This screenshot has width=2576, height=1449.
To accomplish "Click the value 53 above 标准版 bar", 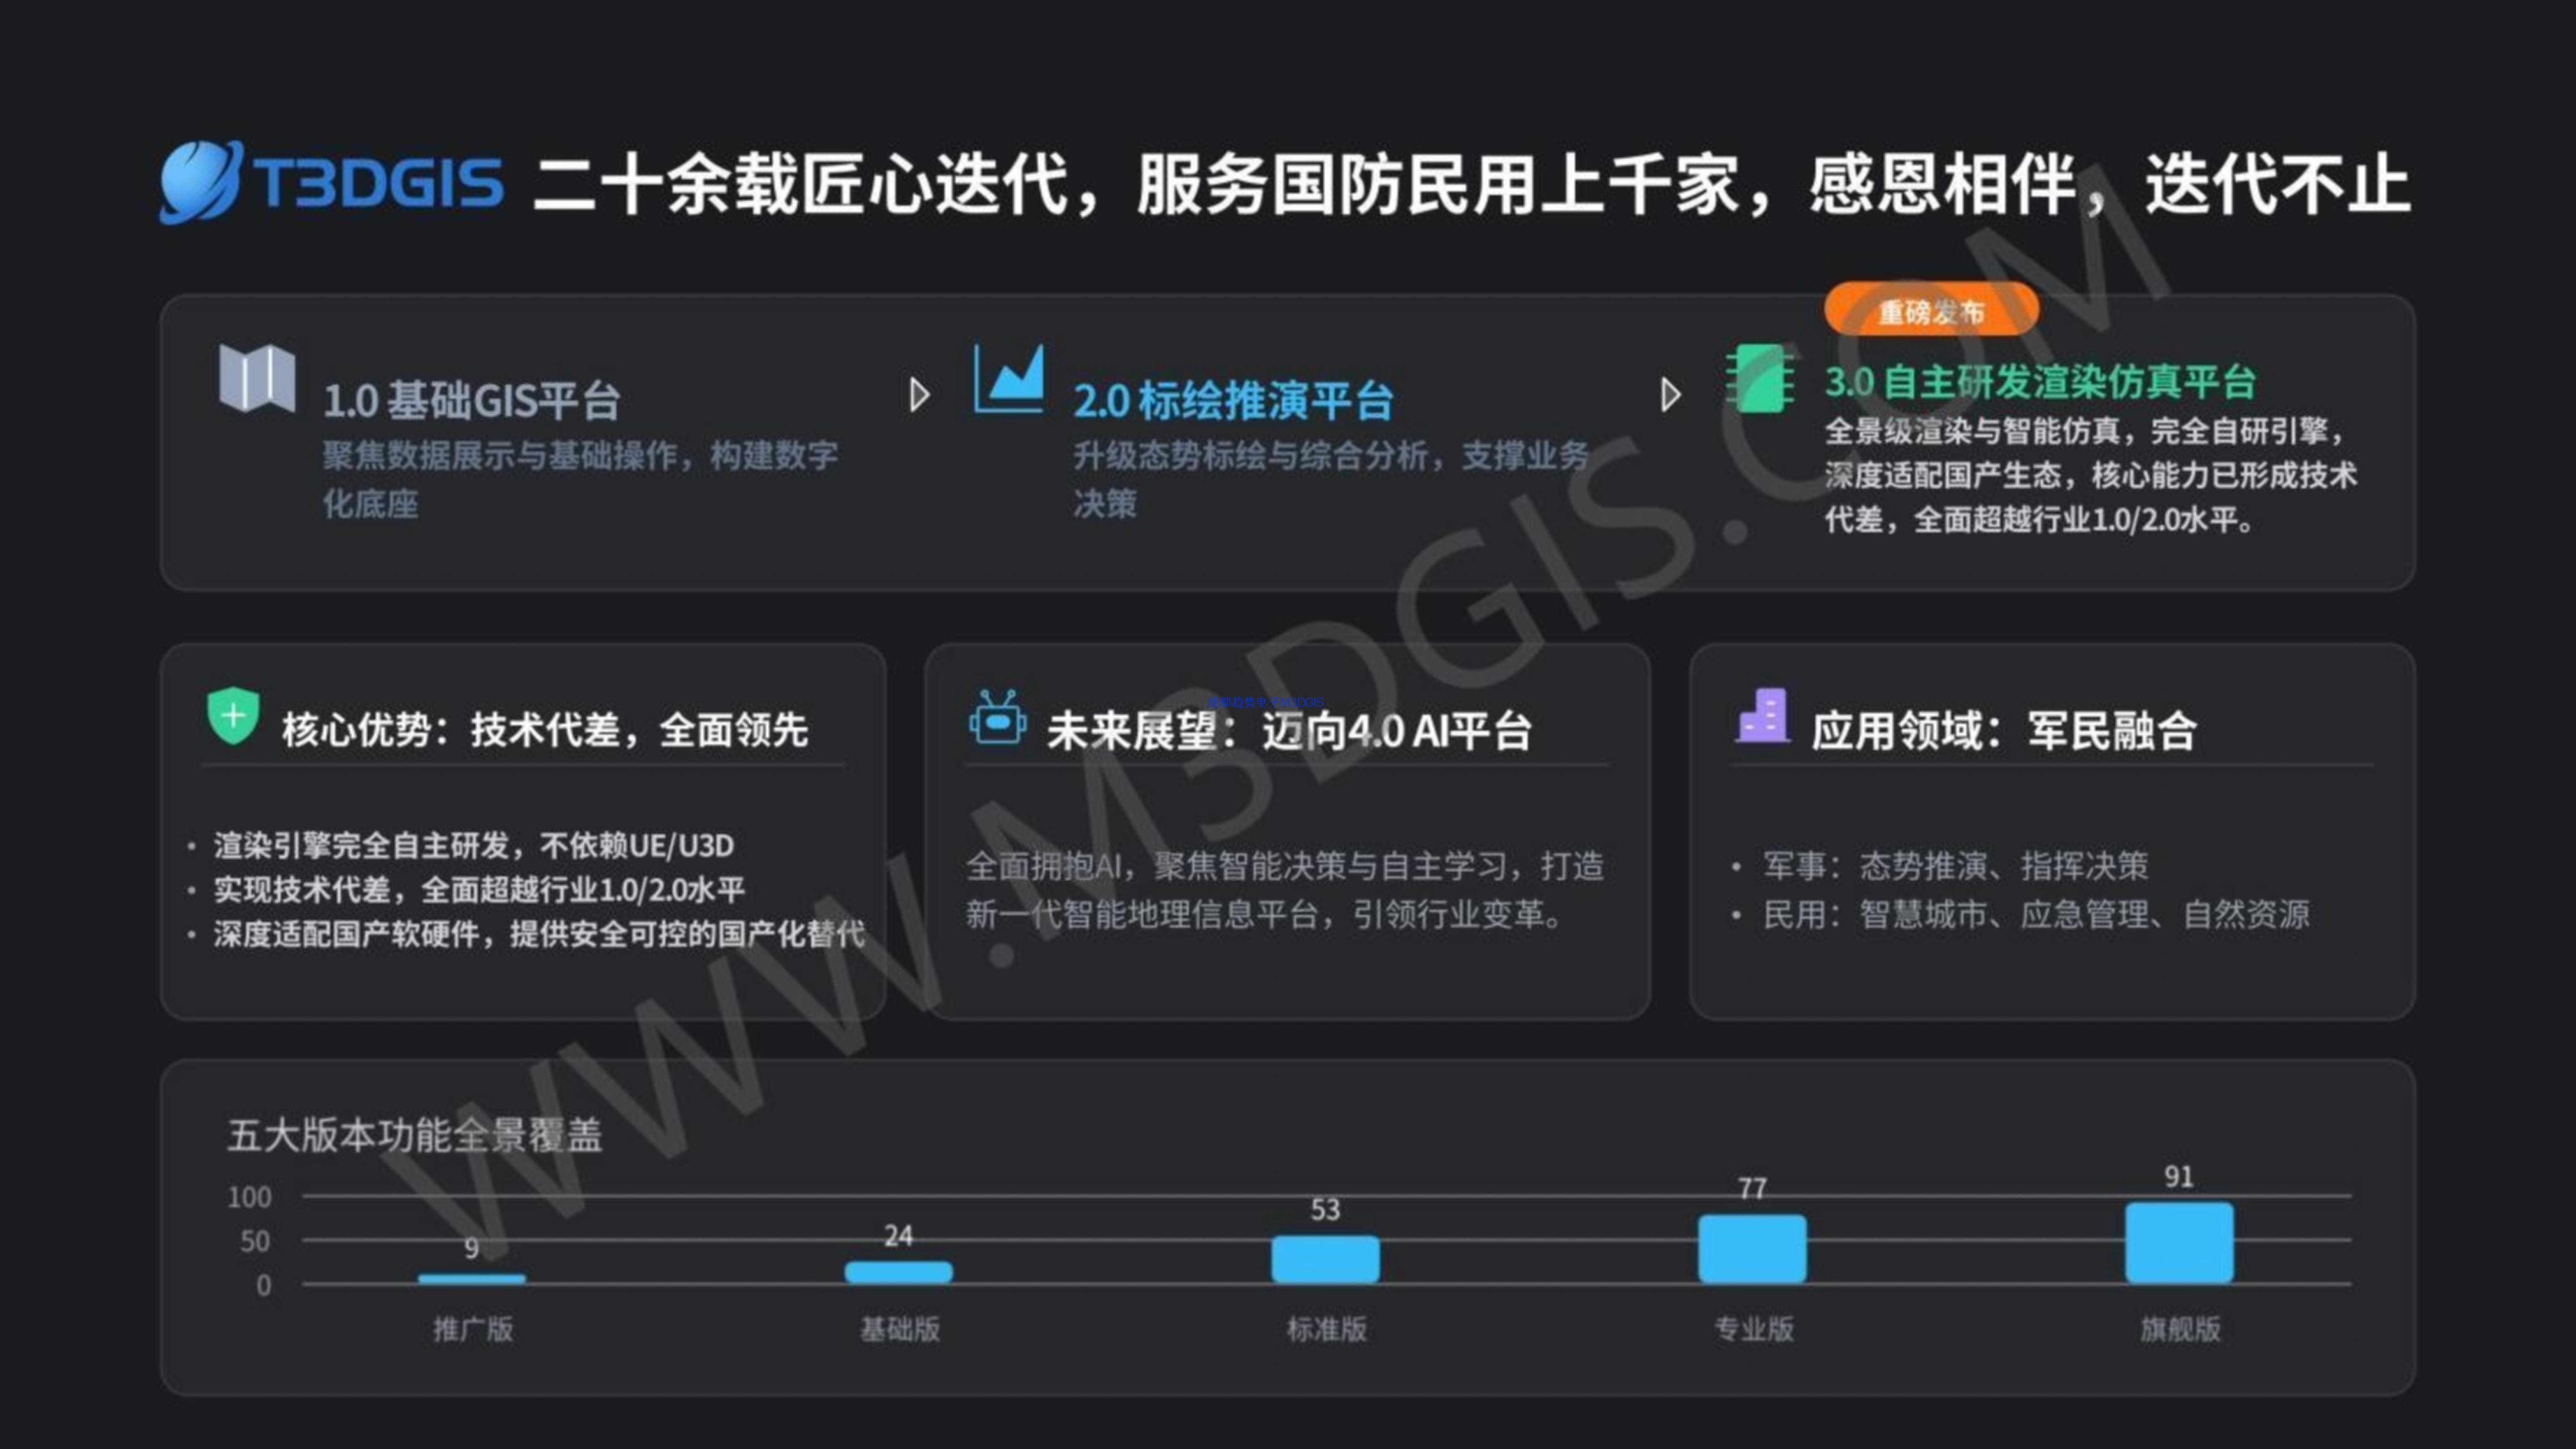I will [1325, 1210].
